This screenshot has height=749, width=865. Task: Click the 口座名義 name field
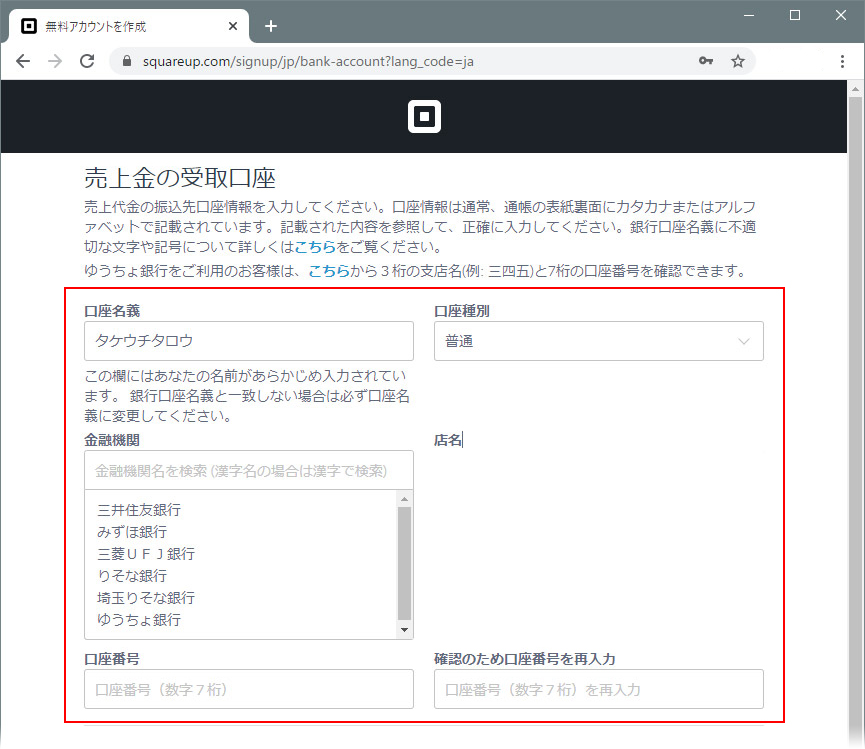click(249, 341)
